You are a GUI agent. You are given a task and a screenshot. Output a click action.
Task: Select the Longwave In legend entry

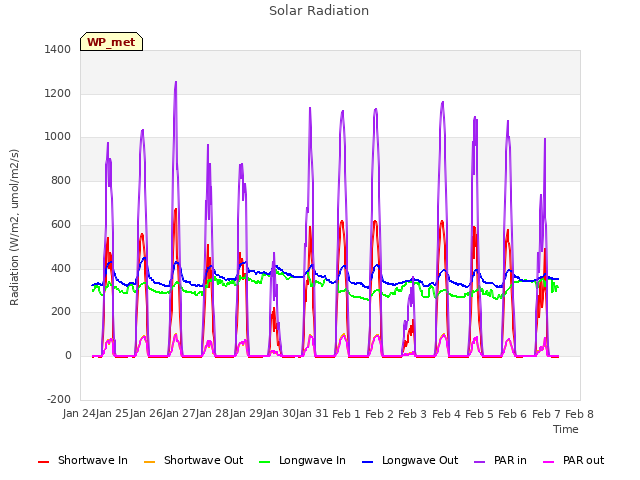(x=302, y=460)
